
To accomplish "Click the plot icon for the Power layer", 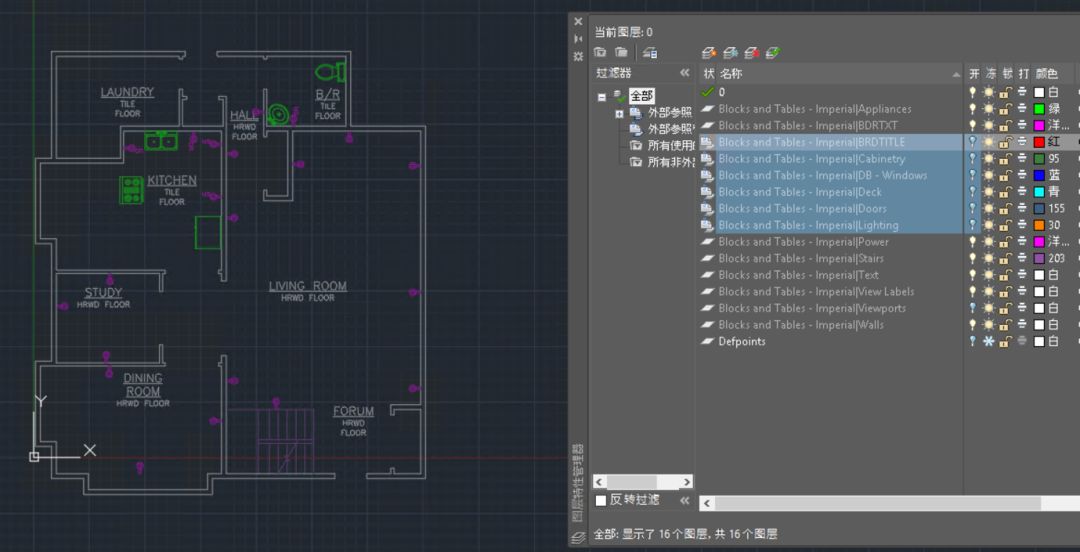I will pos(1022,242).
